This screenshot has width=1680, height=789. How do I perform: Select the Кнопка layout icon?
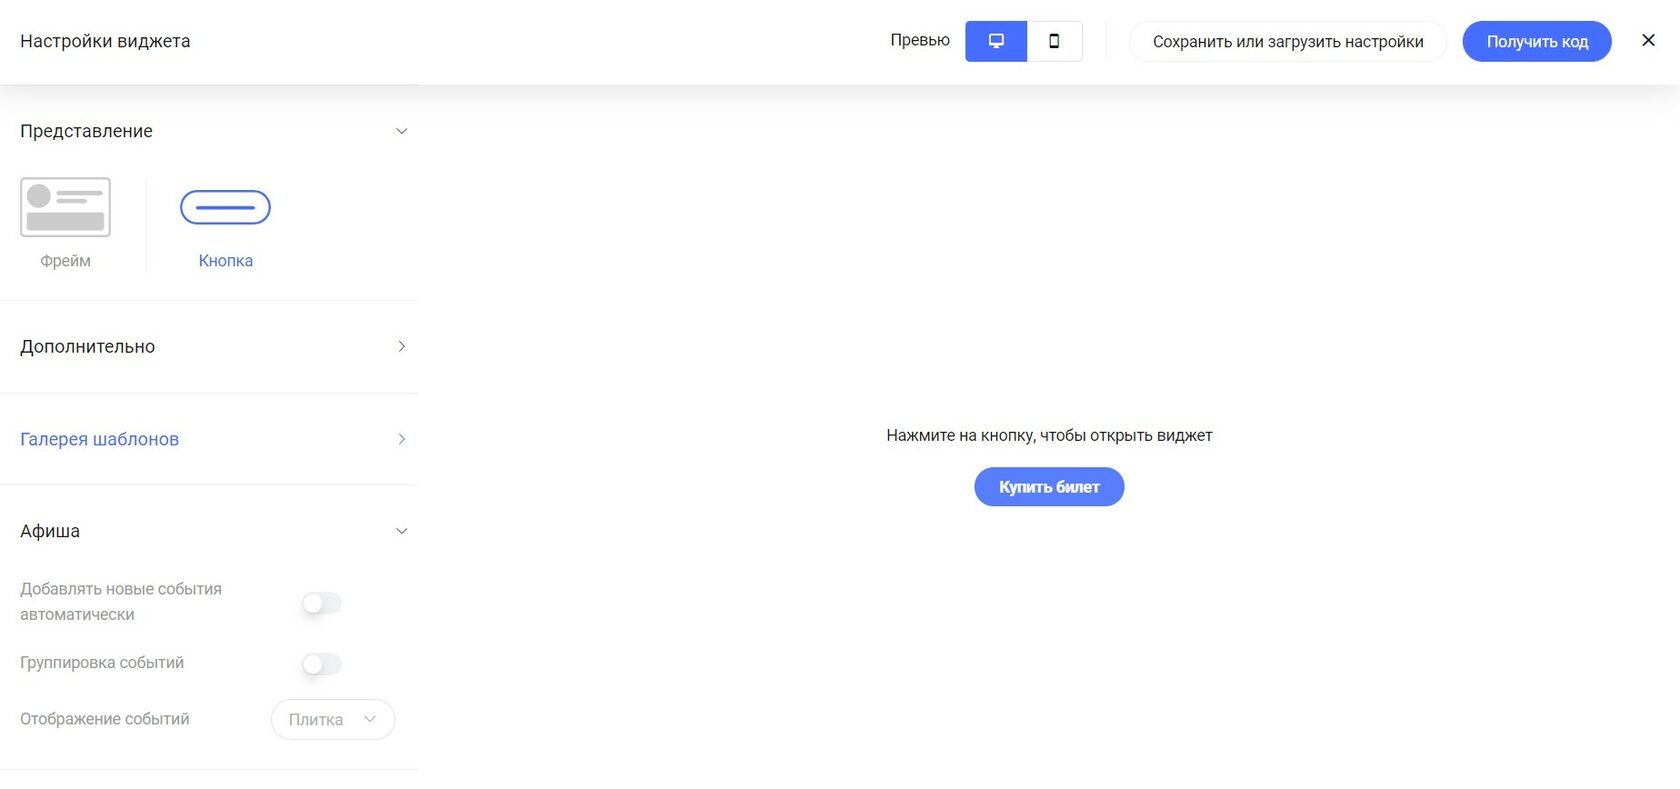coord(225,207)
